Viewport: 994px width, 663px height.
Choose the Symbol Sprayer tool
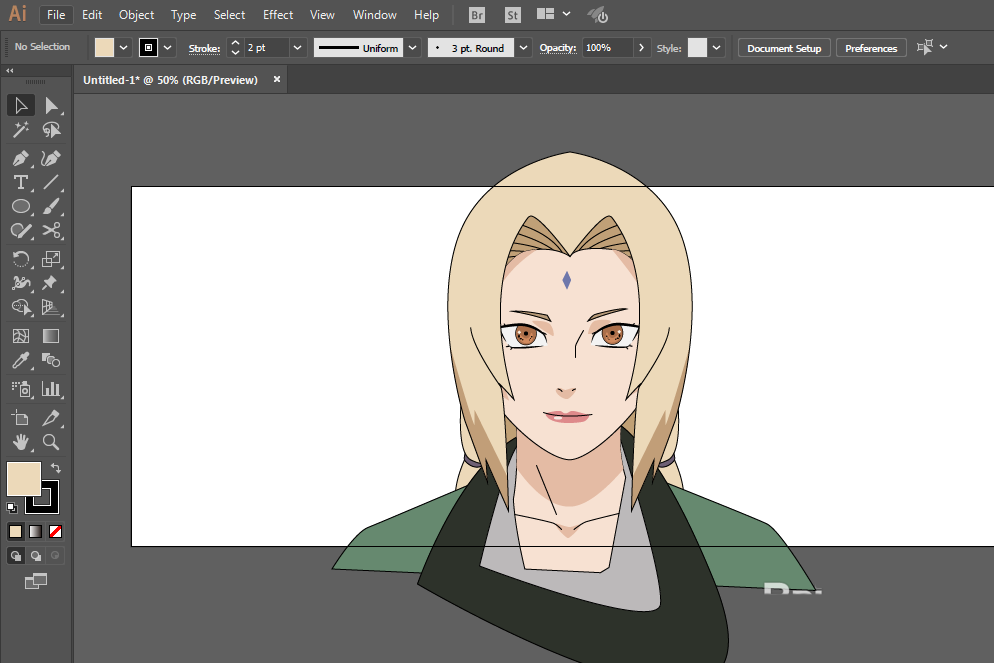pyautogui.click(x=21, y=389)
